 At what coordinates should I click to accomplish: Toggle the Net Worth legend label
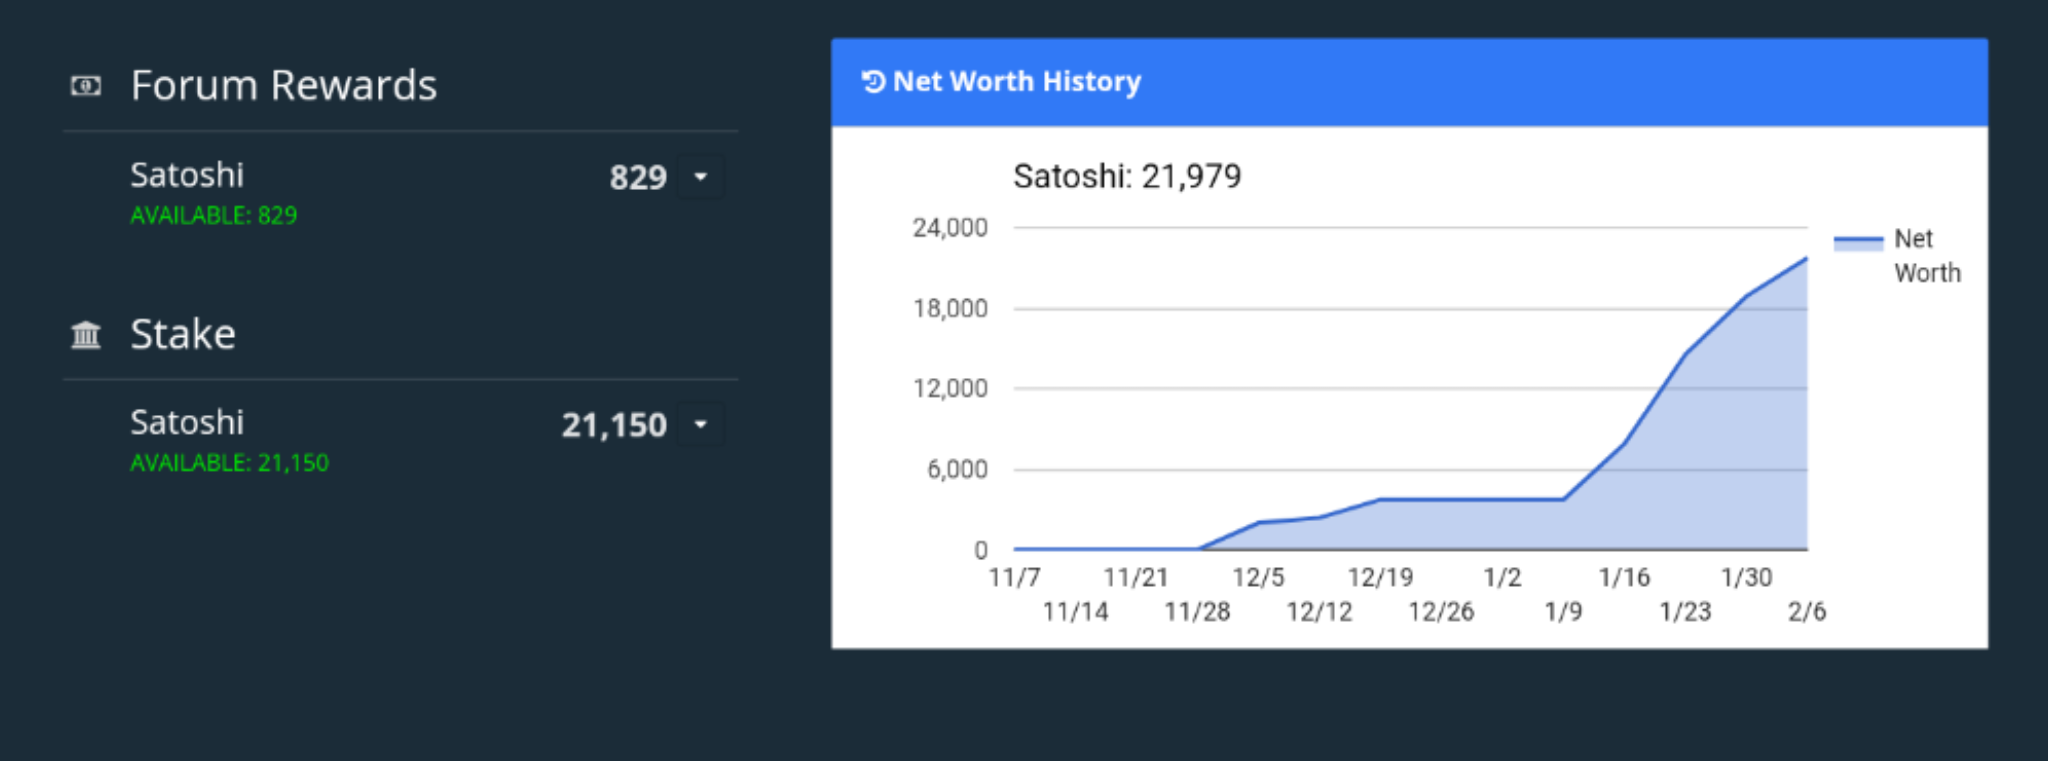click(1926, 256)
